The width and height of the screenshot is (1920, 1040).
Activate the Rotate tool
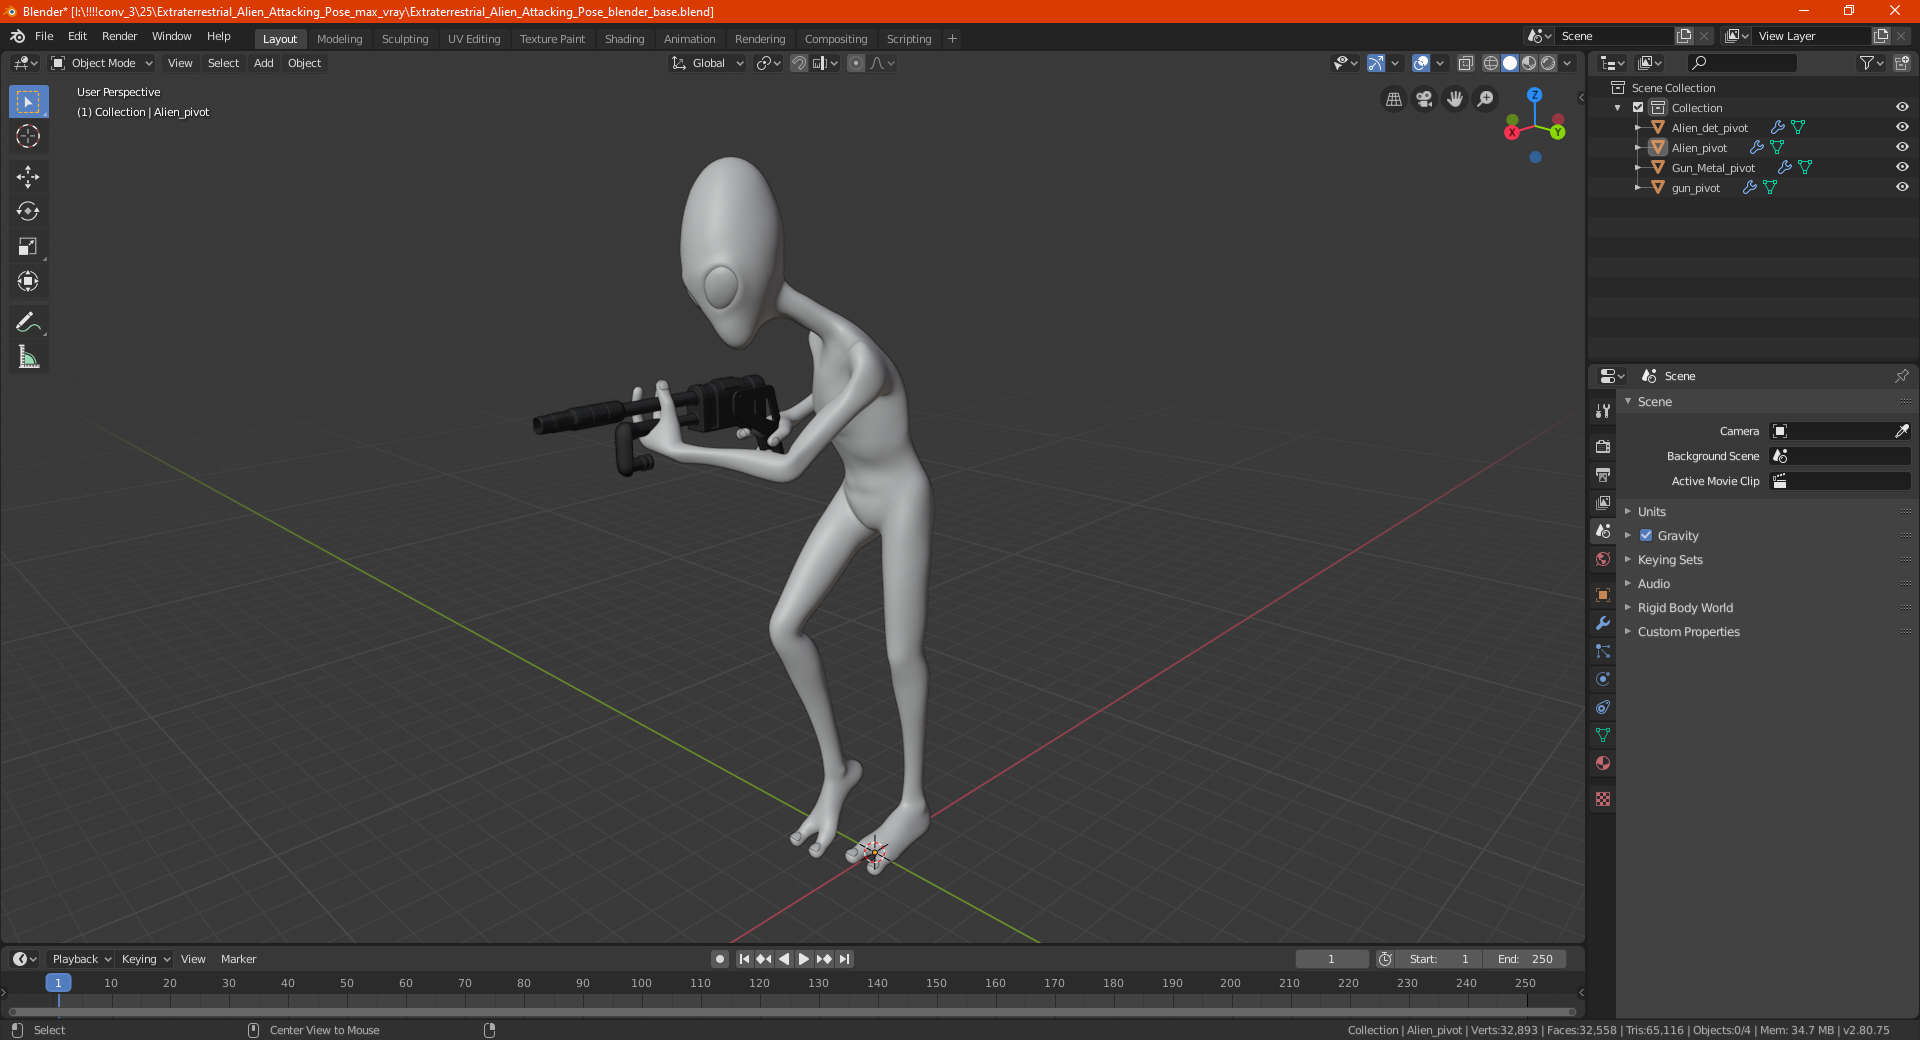tap(28, 211)
